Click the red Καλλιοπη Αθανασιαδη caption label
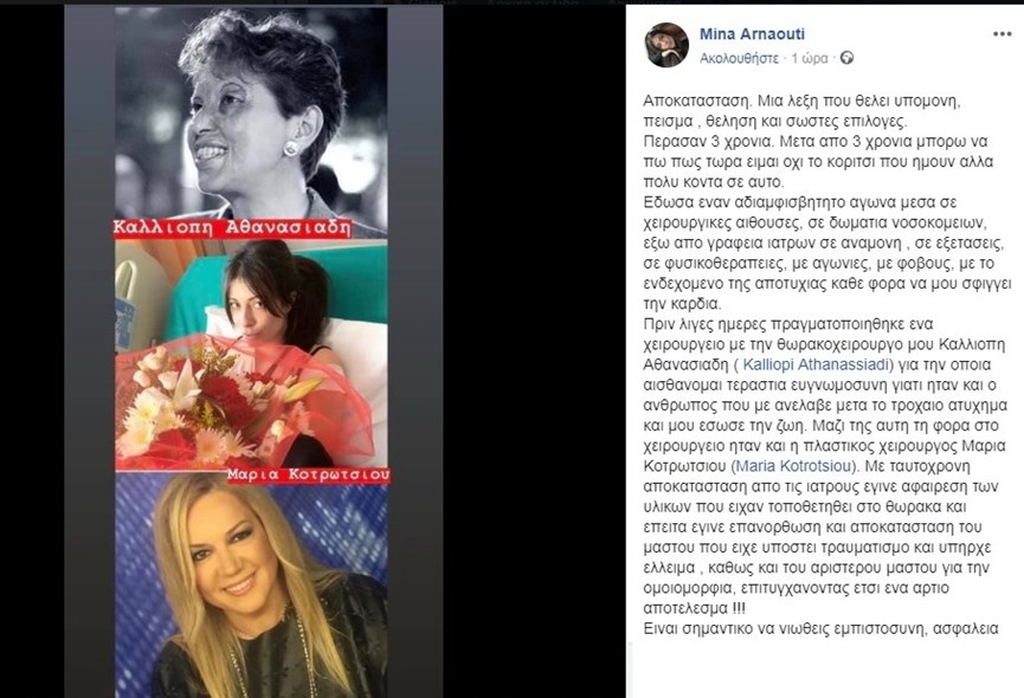This screenshot has width=1024, height=698. point(232,228)
